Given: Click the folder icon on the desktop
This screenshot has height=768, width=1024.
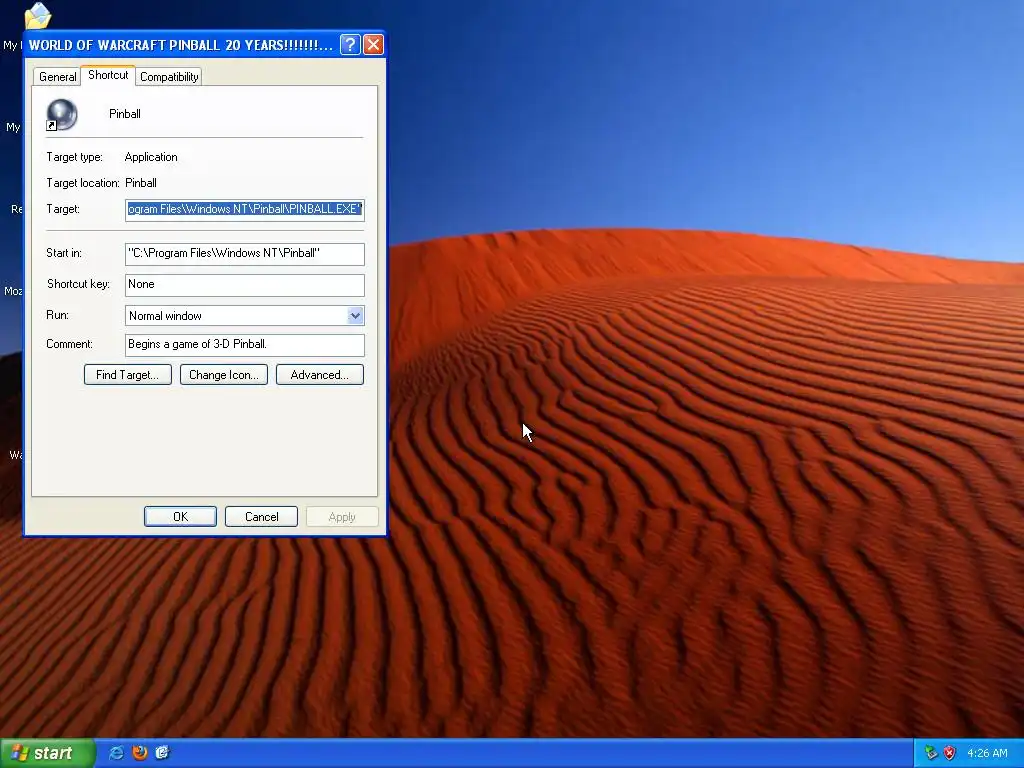Looking at the screenshot, I should coord(38,16).
